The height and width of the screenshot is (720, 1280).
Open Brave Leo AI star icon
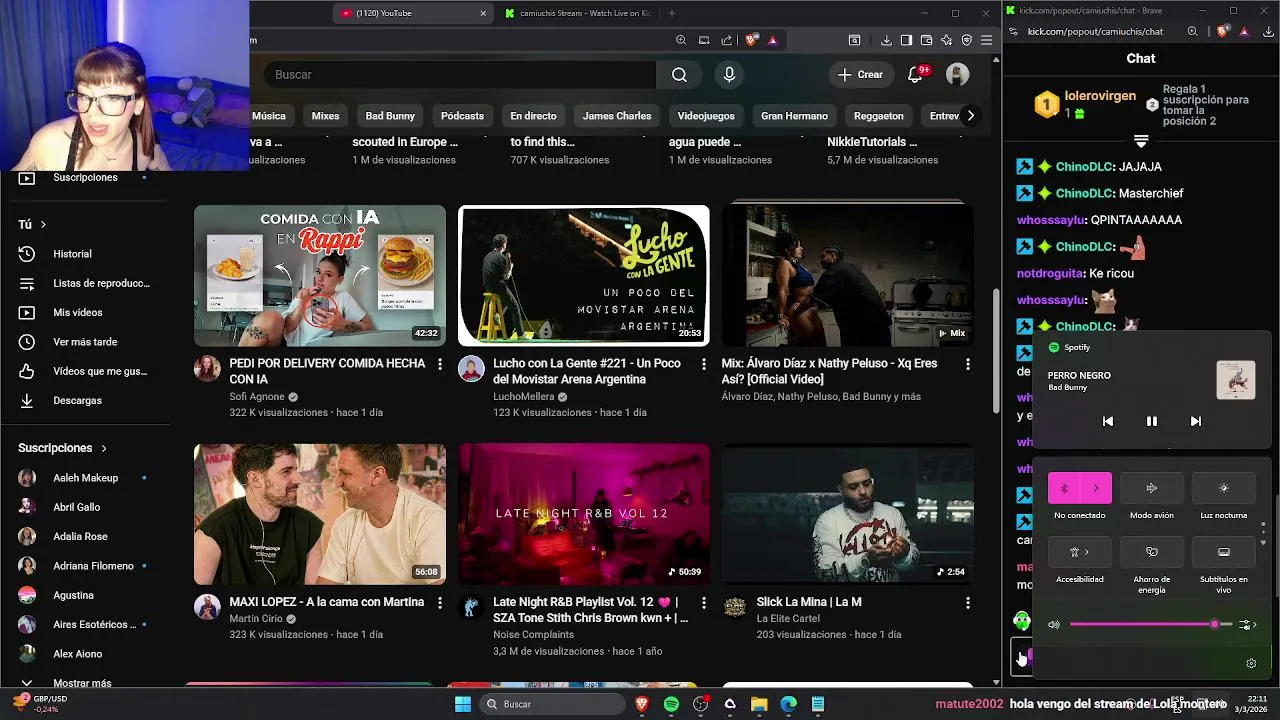pos(946,40)
